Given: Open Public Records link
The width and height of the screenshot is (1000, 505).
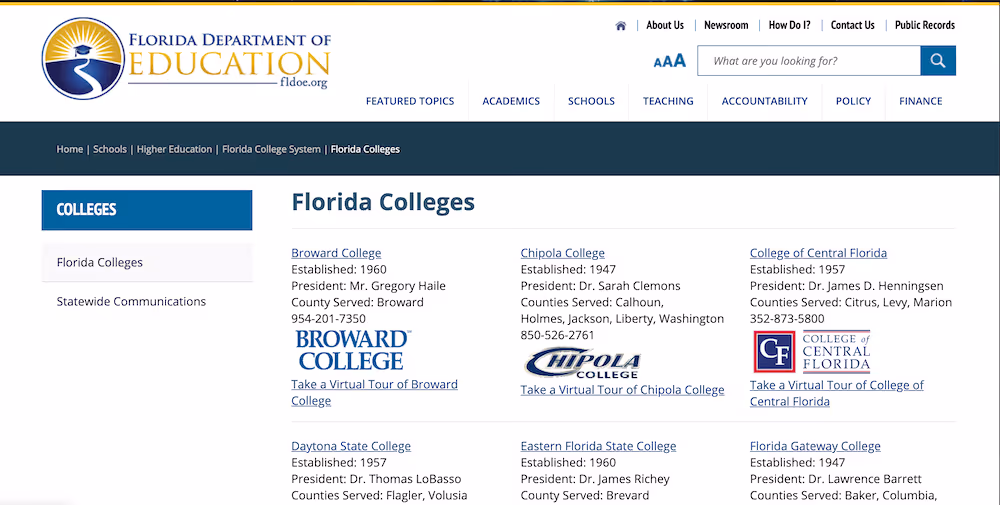Looking at the screenshot, I should pos(925,25).
